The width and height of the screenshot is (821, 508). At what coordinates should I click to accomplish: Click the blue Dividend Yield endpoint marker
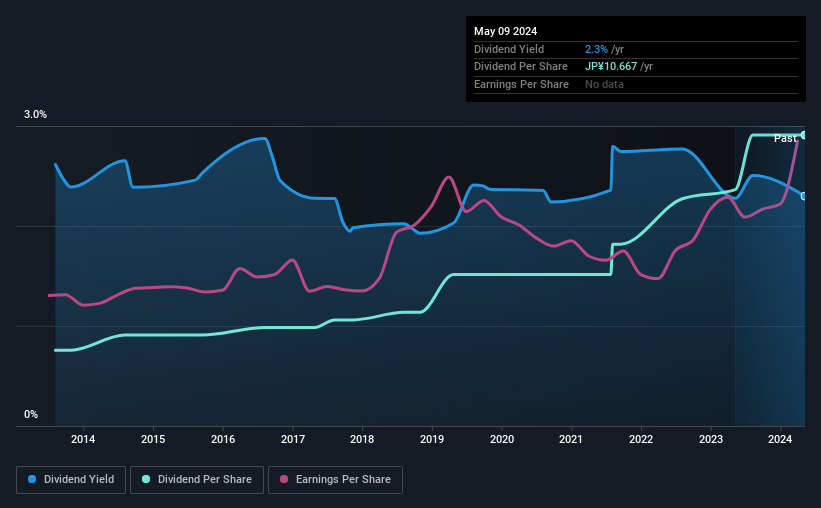(x=804, y=196)
